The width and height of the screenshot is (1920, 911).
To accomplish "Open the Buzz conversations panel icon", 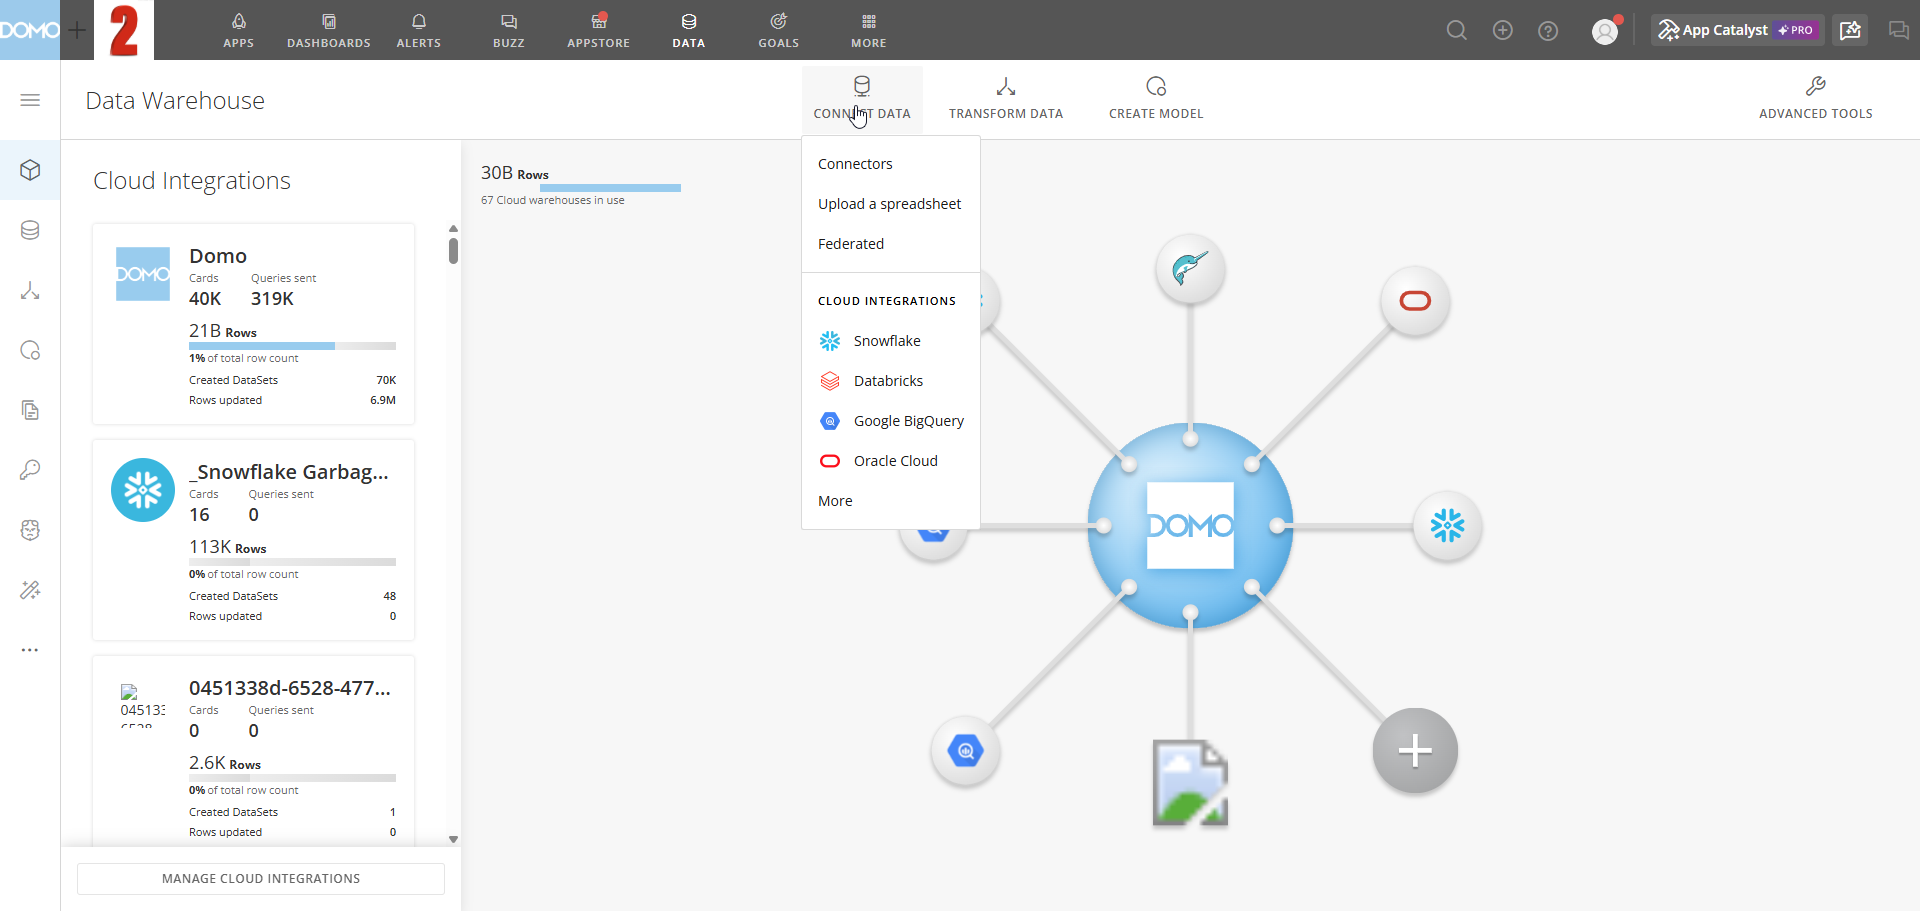I will [x=1898, y=30].
